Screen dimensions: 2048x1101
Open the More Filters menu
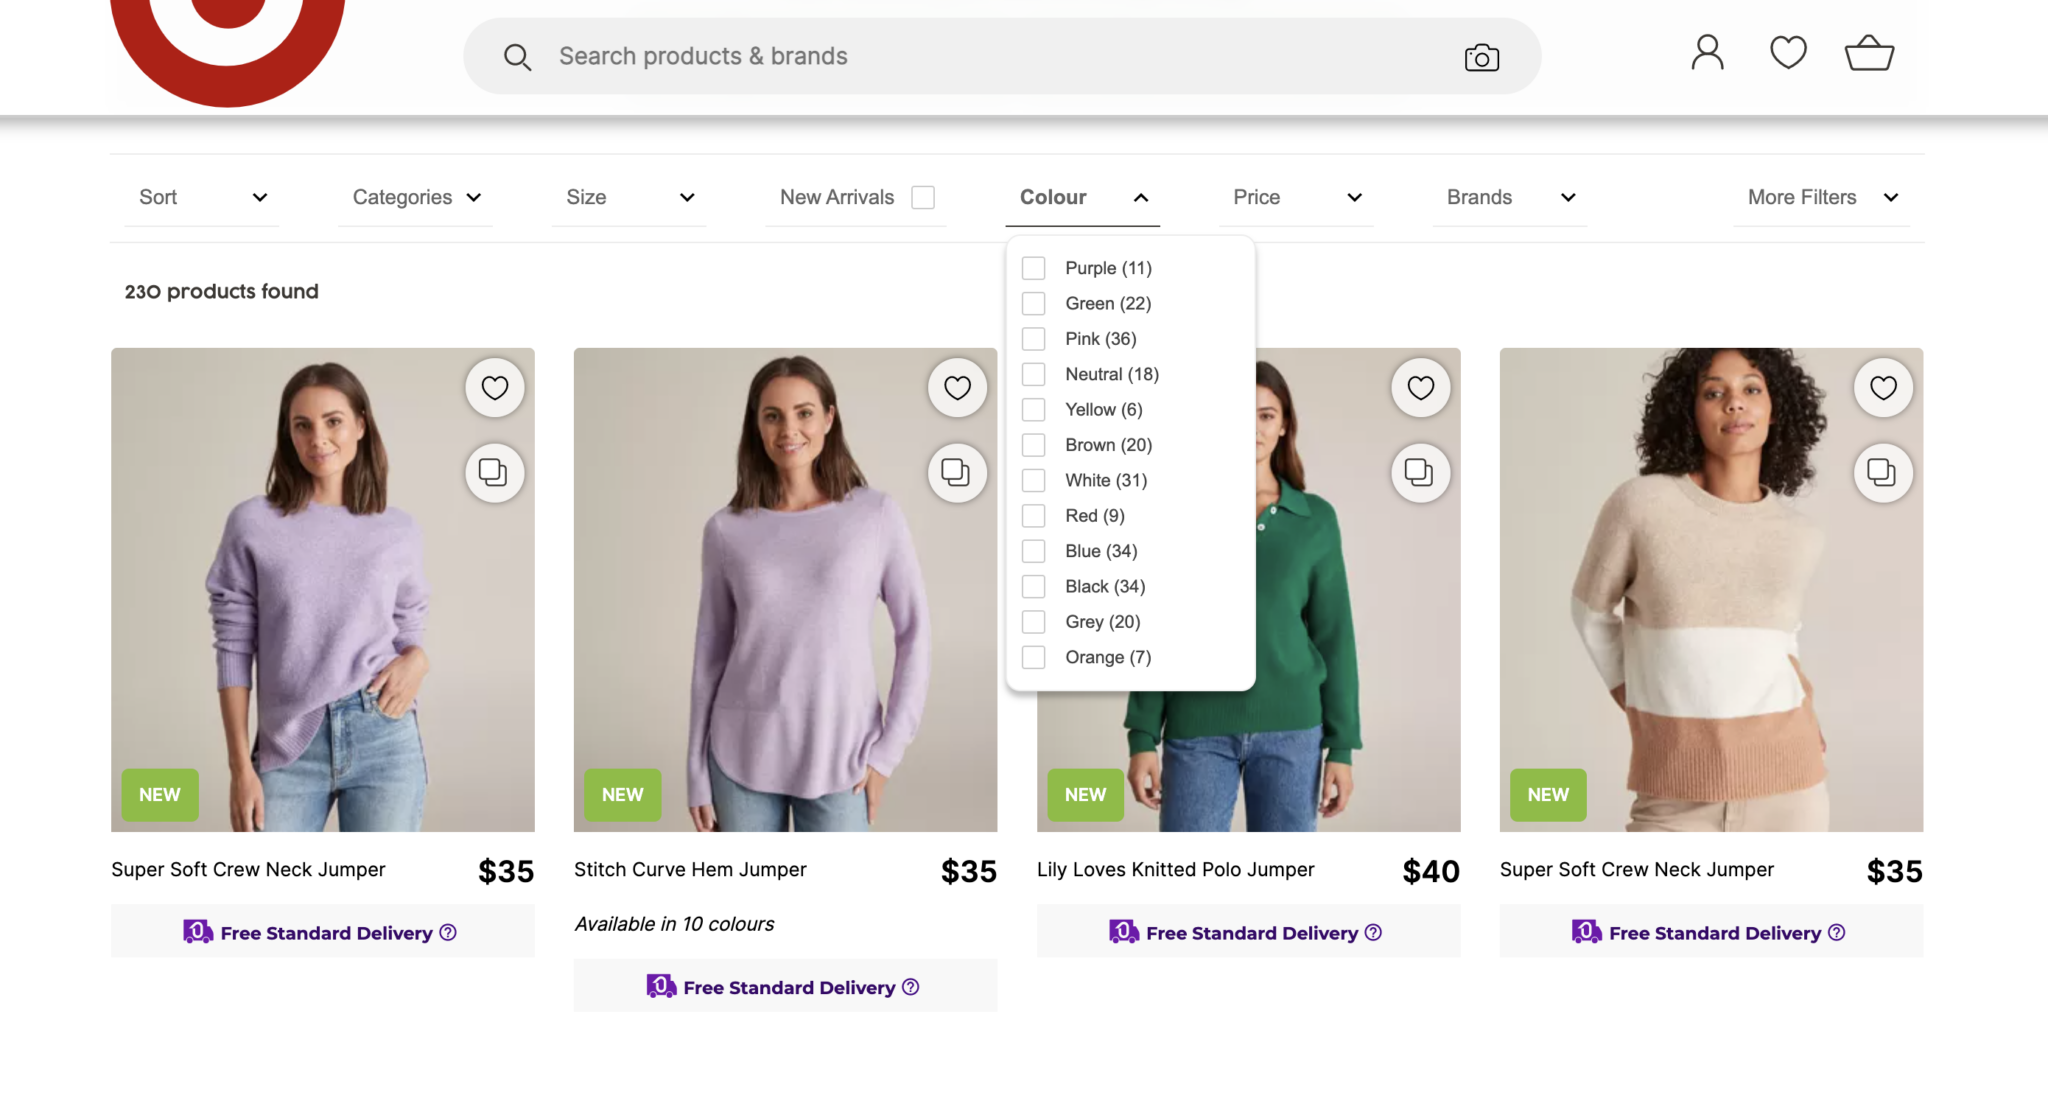[x=1820, y=197]
